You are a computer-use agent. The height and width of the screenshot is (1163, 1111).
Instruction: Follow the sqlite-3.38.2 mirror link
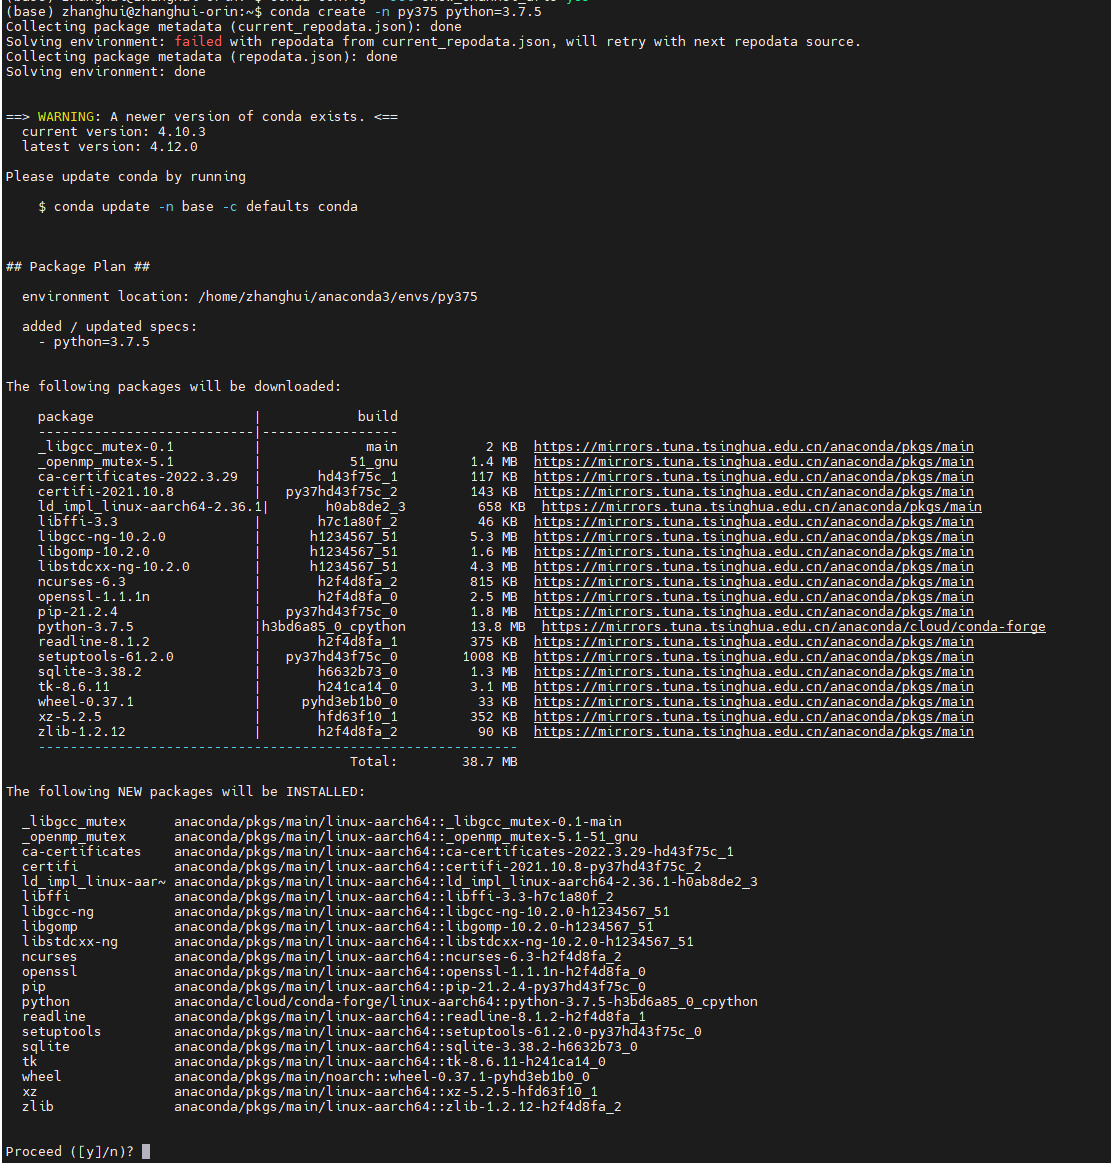753,672
